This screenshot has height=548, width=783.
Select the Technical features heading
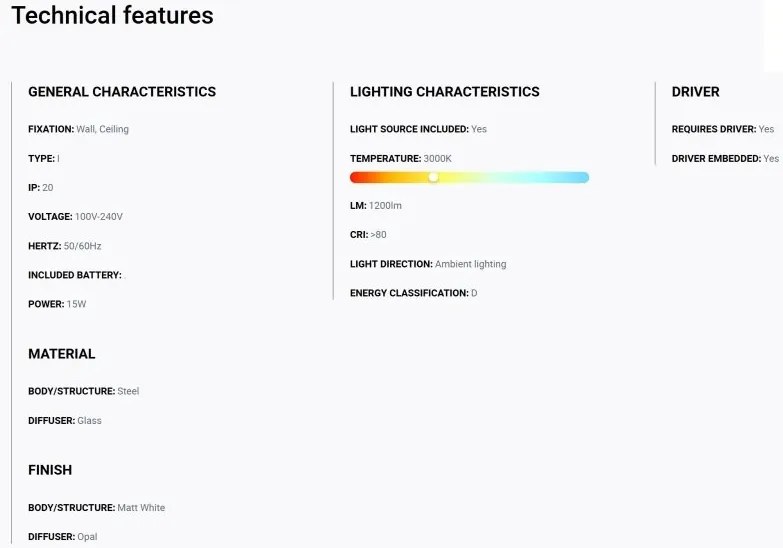pyautogui.click(x=112, y=15)
